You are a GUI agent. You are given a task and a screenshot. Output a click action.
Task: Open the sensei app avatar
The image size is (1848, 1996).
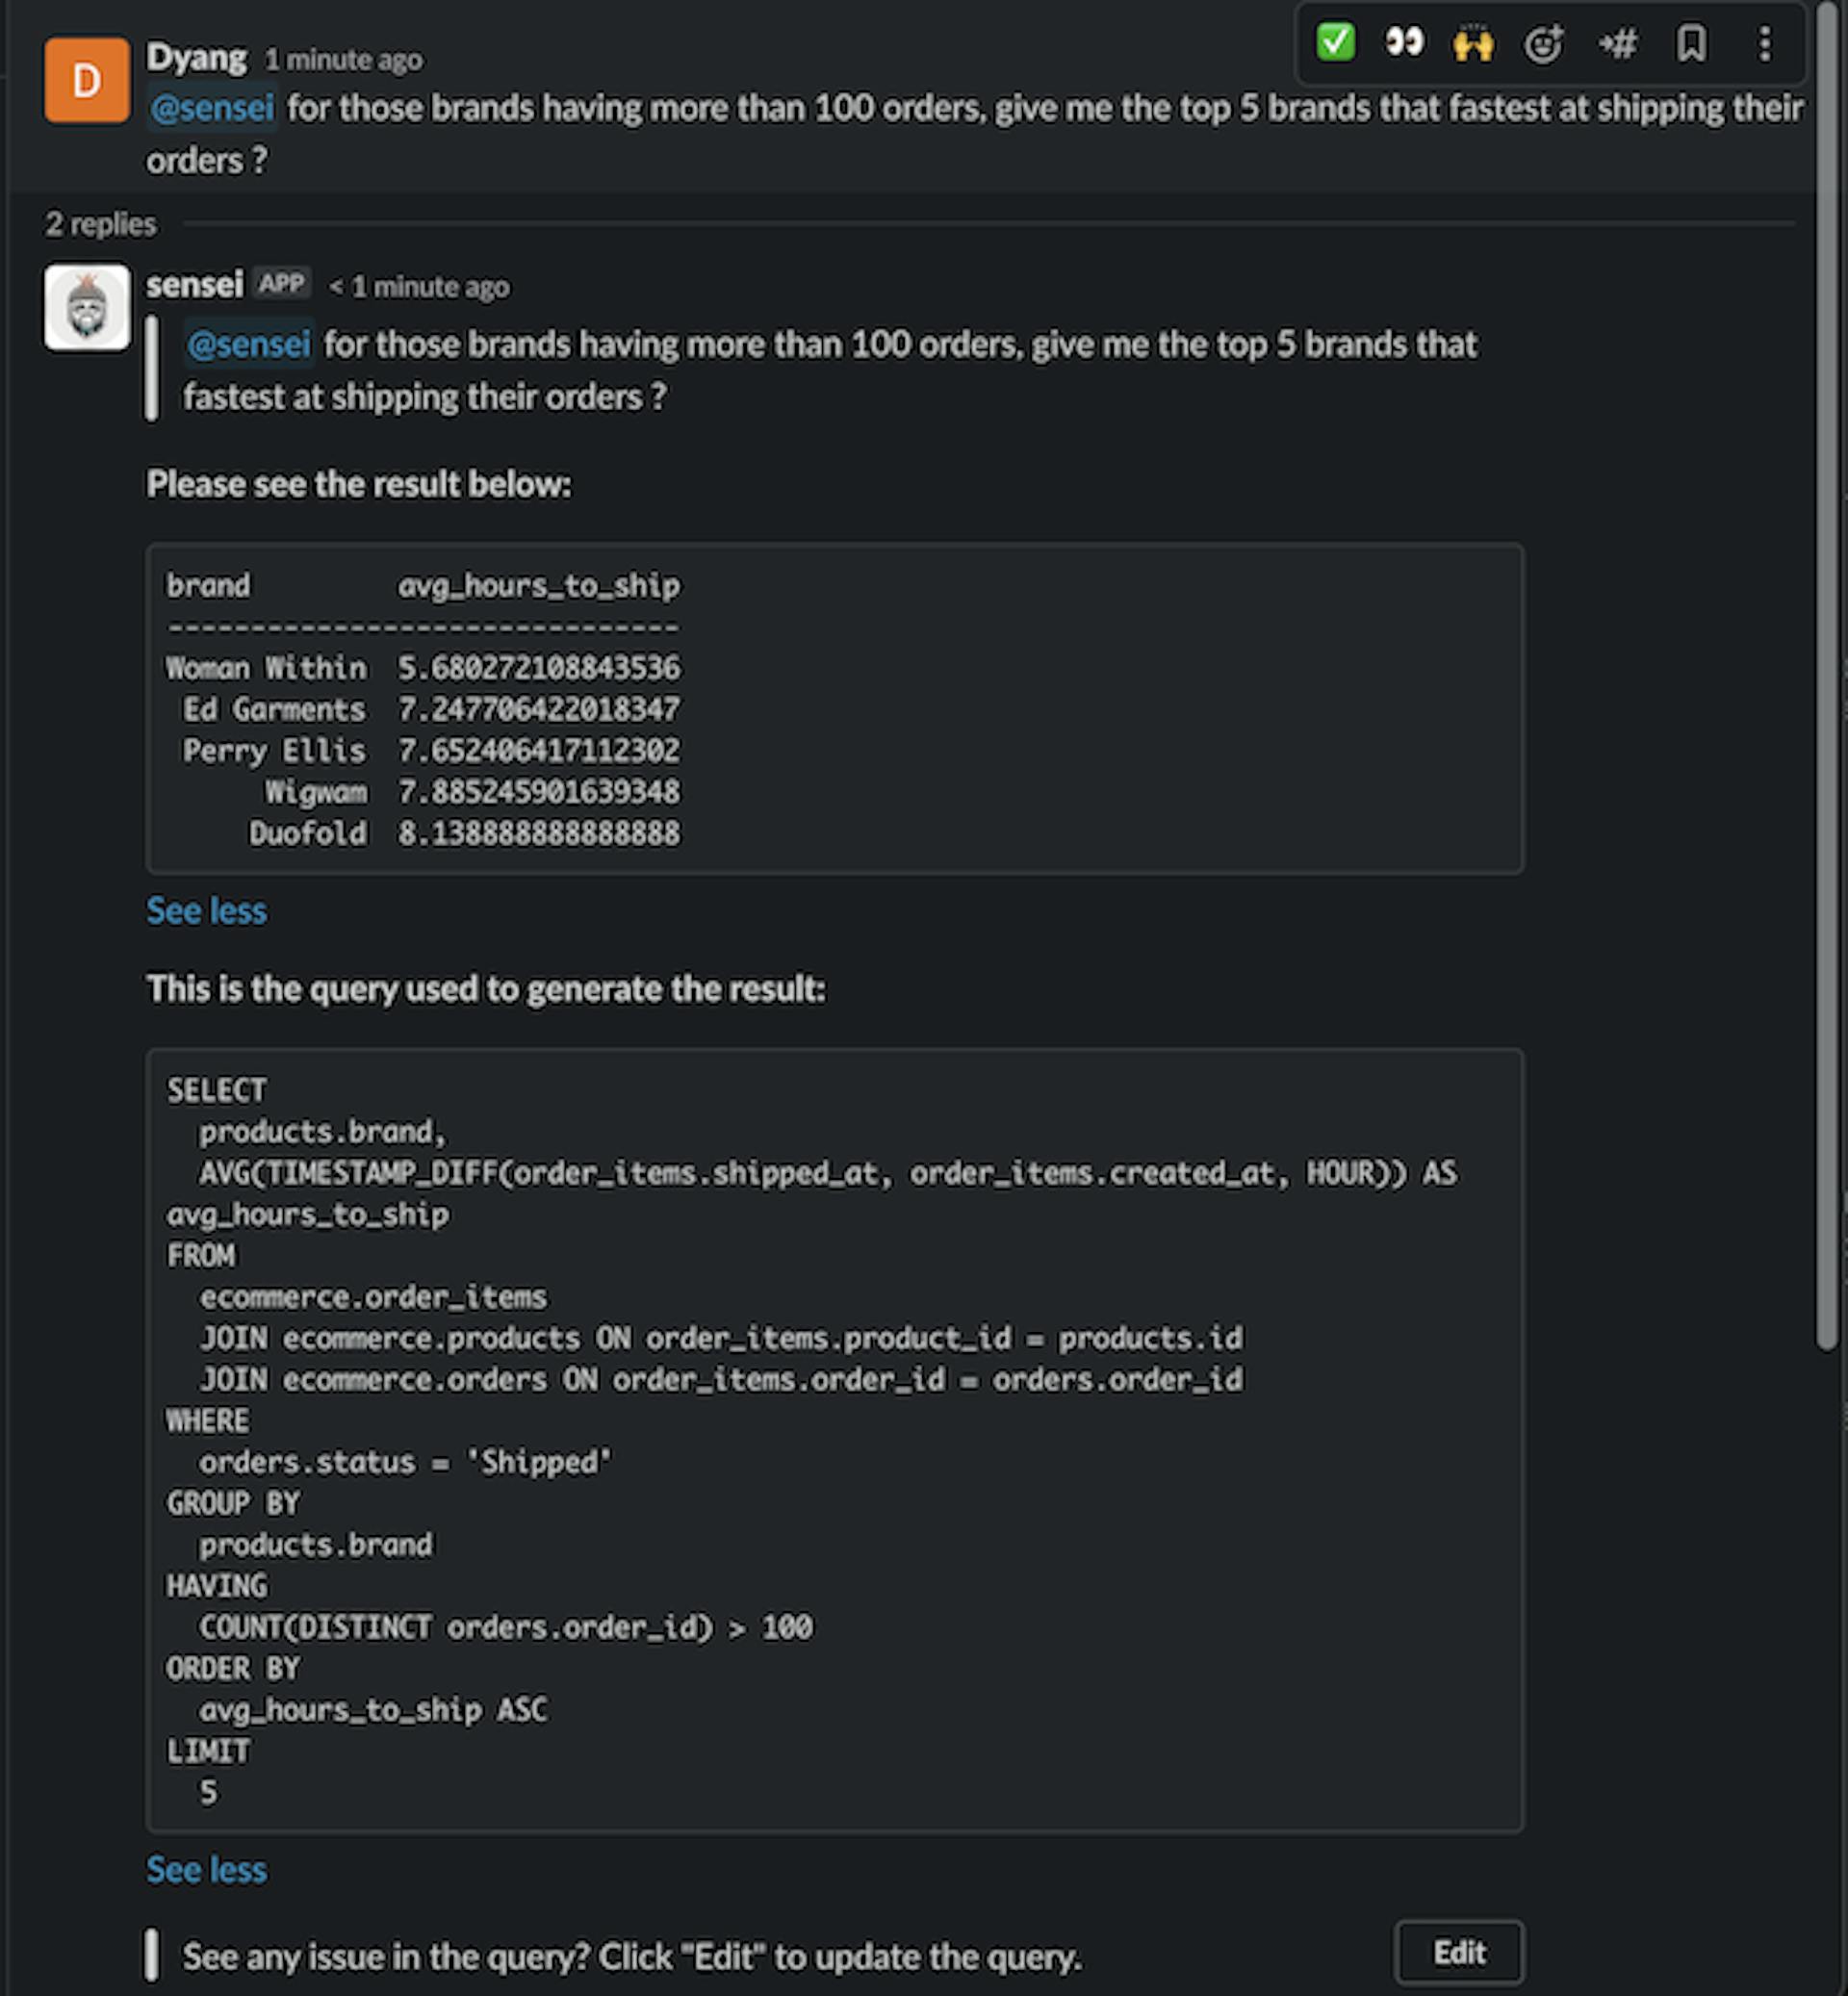pyautogui.click(x=87, y=307)
